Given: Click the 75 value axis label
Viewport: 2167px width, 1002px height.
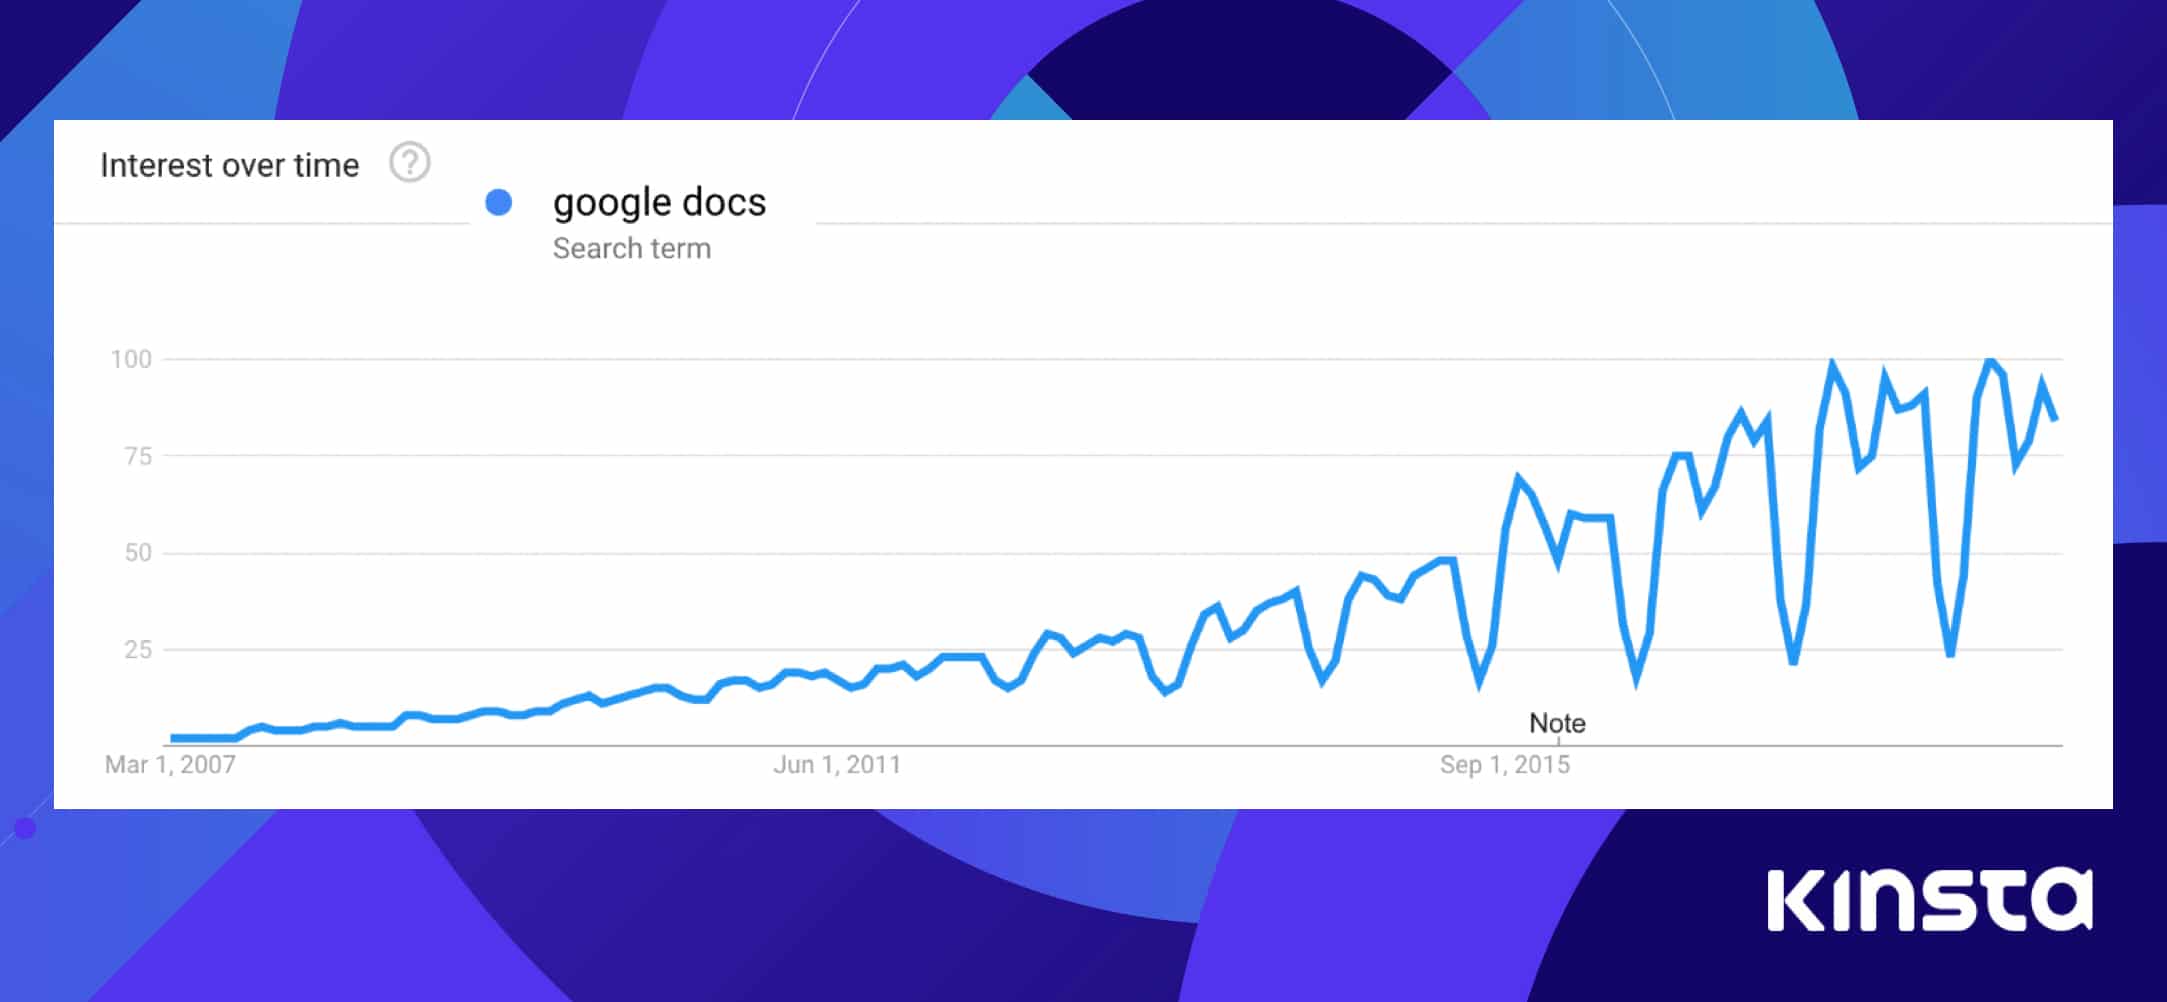Looking at the screenshot, I should click(x=138, y=456).
